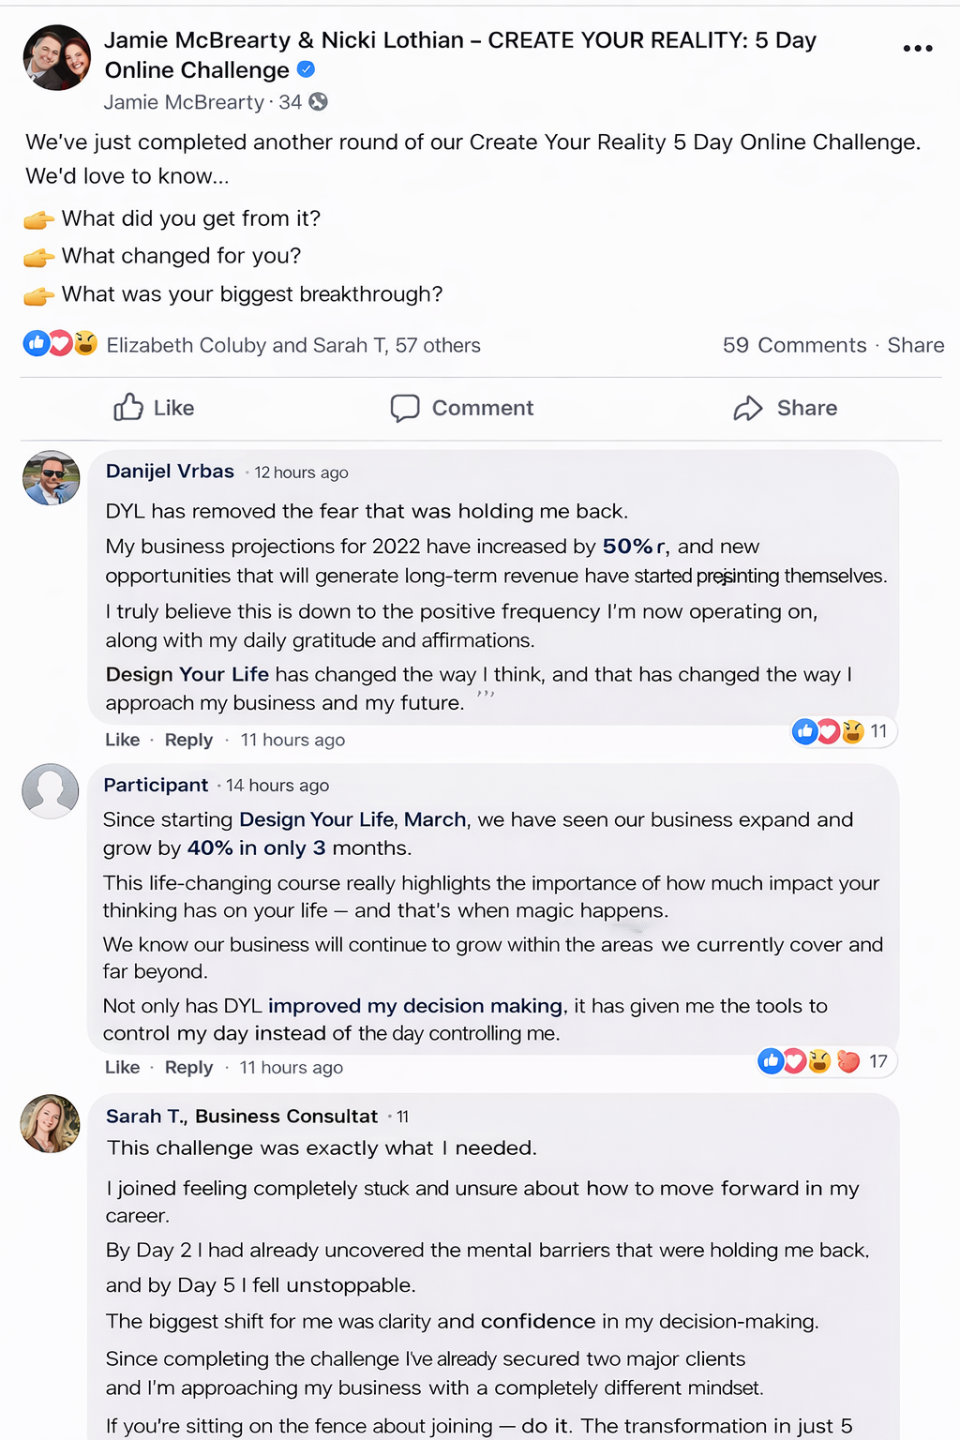The image size is (960, 1440).
Task: Reply to the Participant comment
Action: coord(188,1068)
